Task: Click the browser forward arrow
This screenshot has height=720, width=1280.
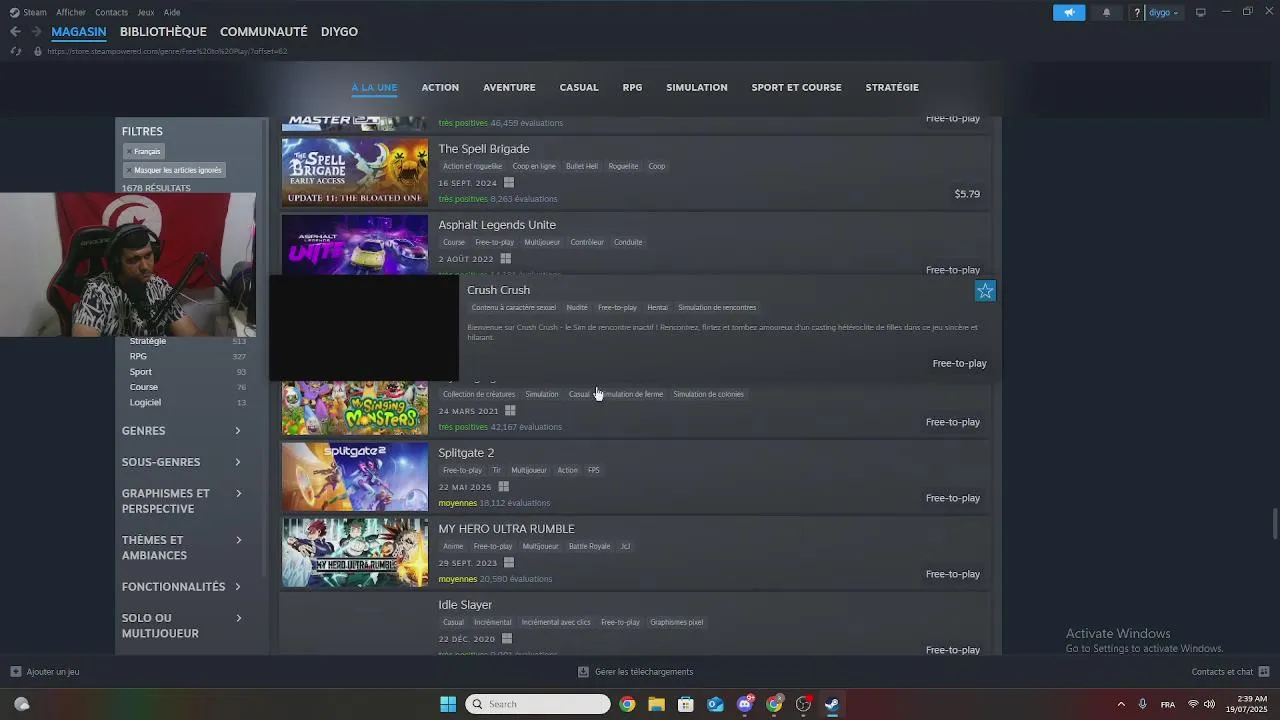Action: (x=36, y=32)
